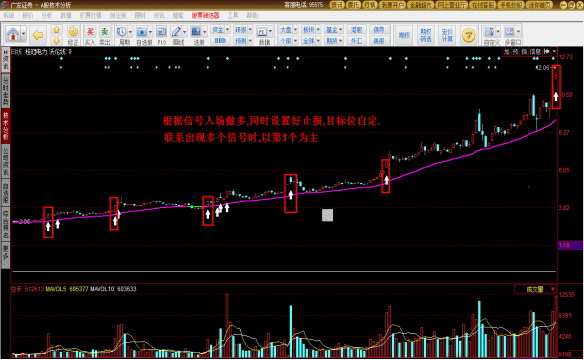584x360 pixels.
Task: Click the green 卖出 sell icon
Action: (x=105, y=32)
